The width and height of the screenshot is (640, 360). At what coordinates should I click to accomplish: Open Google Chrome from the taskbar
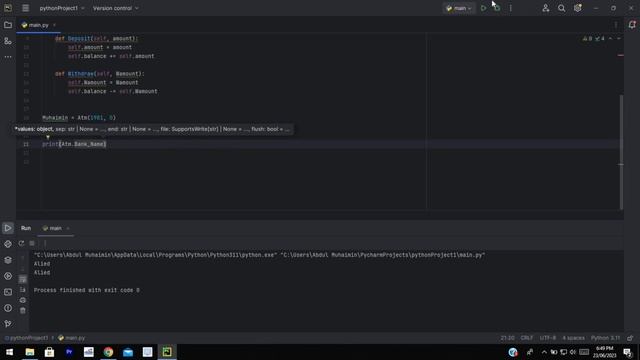[108, 352]
